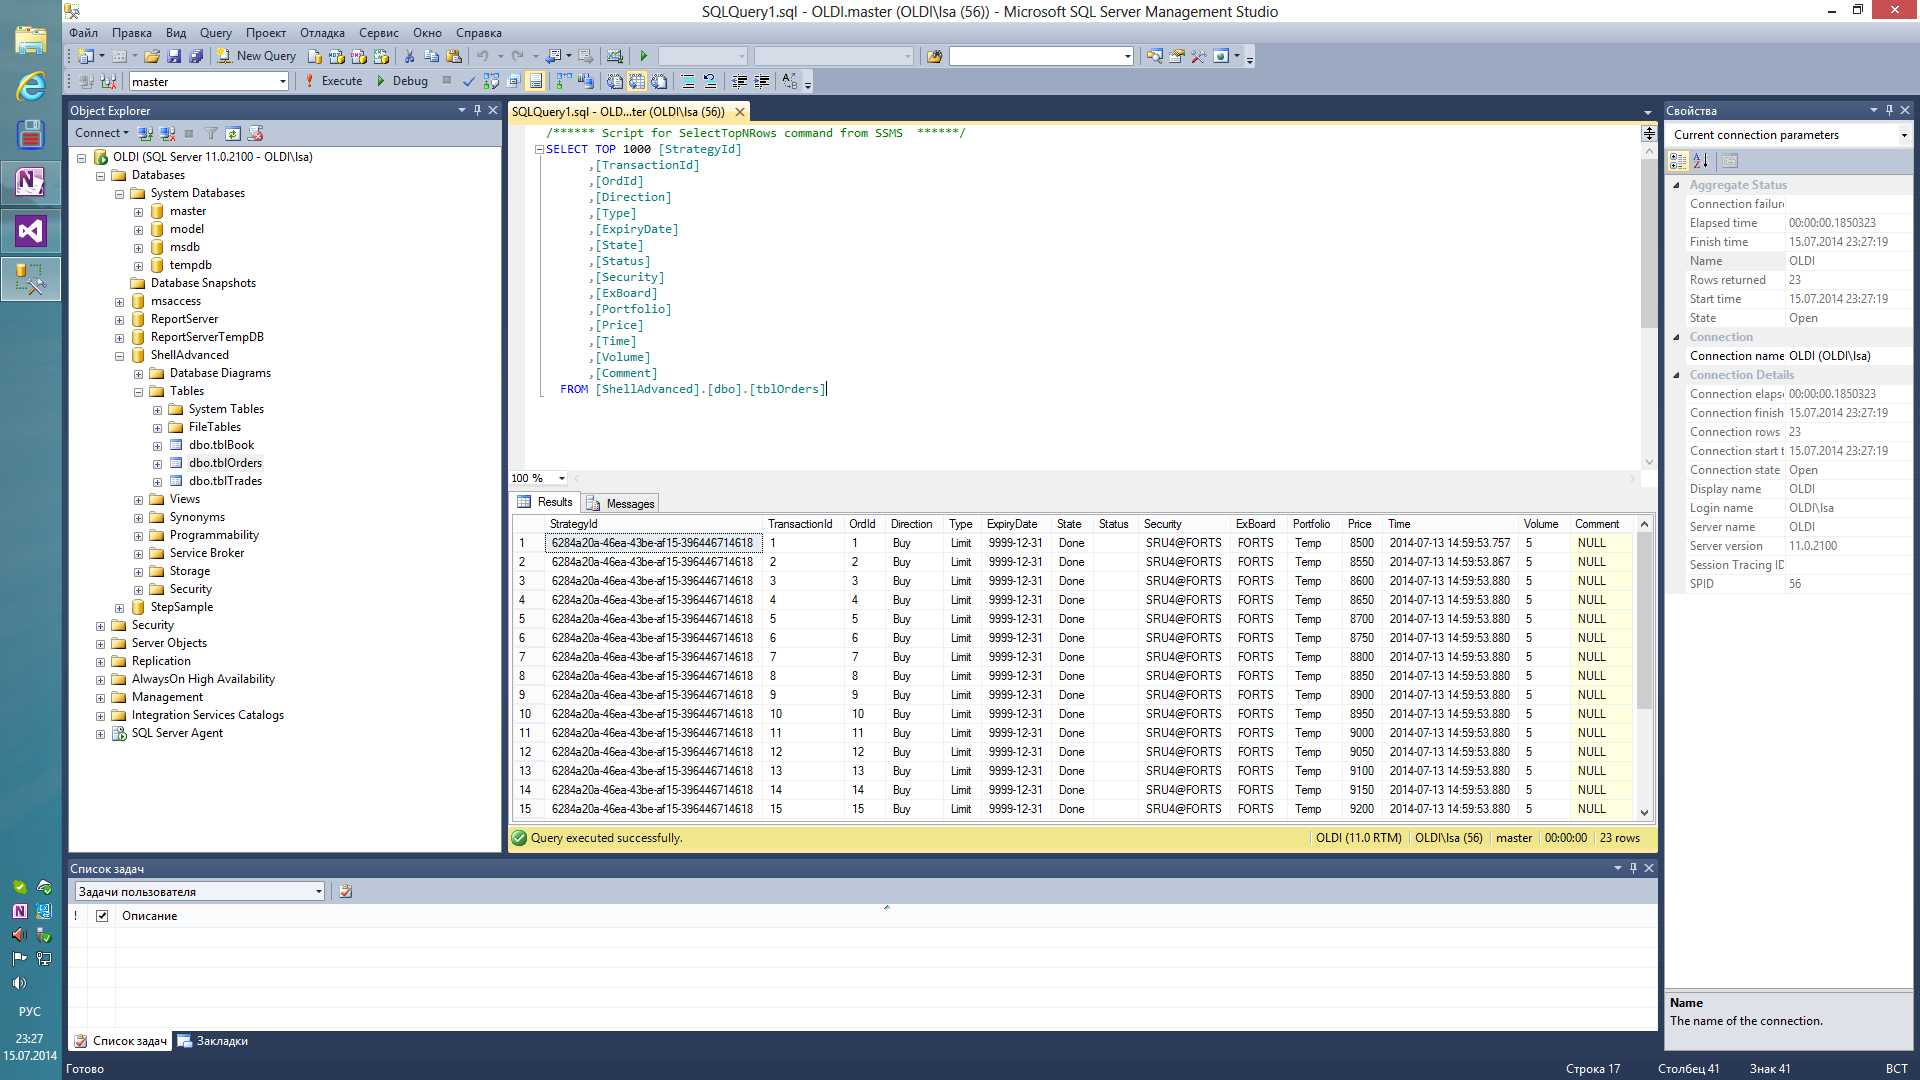The width and height of the screenshot is (1920, 1080).
Task: Open the master database dropdown
Action: (x=283, y=82)
